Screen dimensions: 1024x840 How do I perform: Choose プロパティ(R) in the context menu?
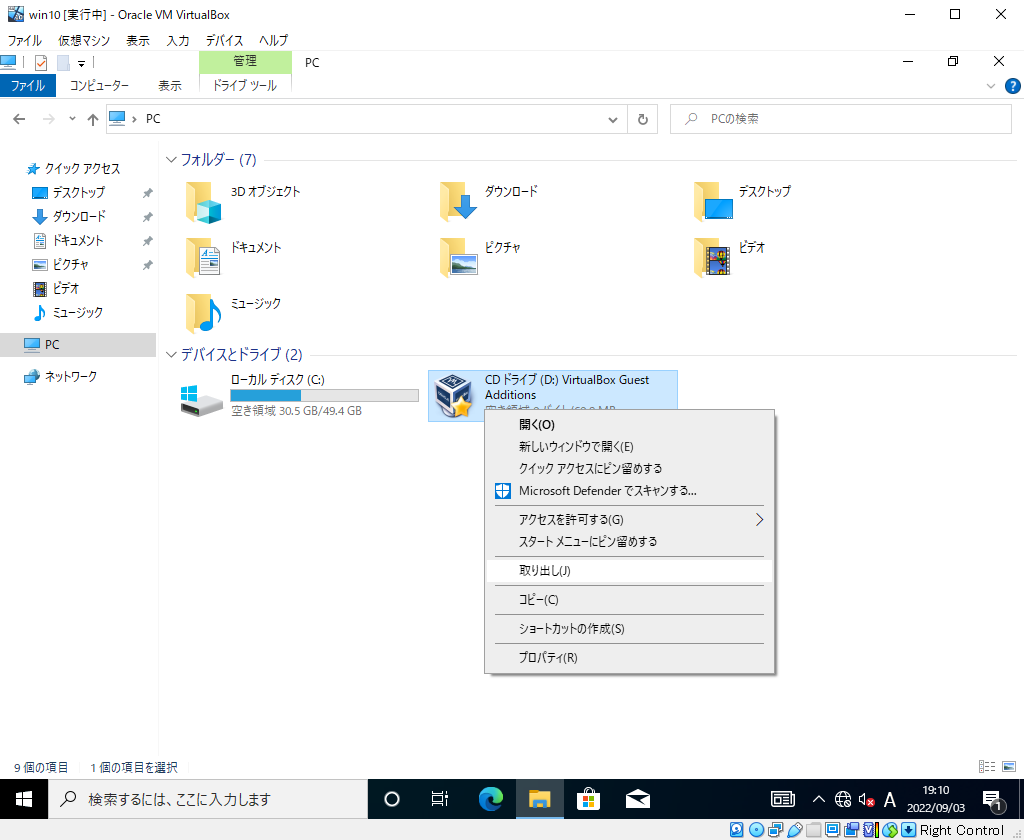(630, 658)
